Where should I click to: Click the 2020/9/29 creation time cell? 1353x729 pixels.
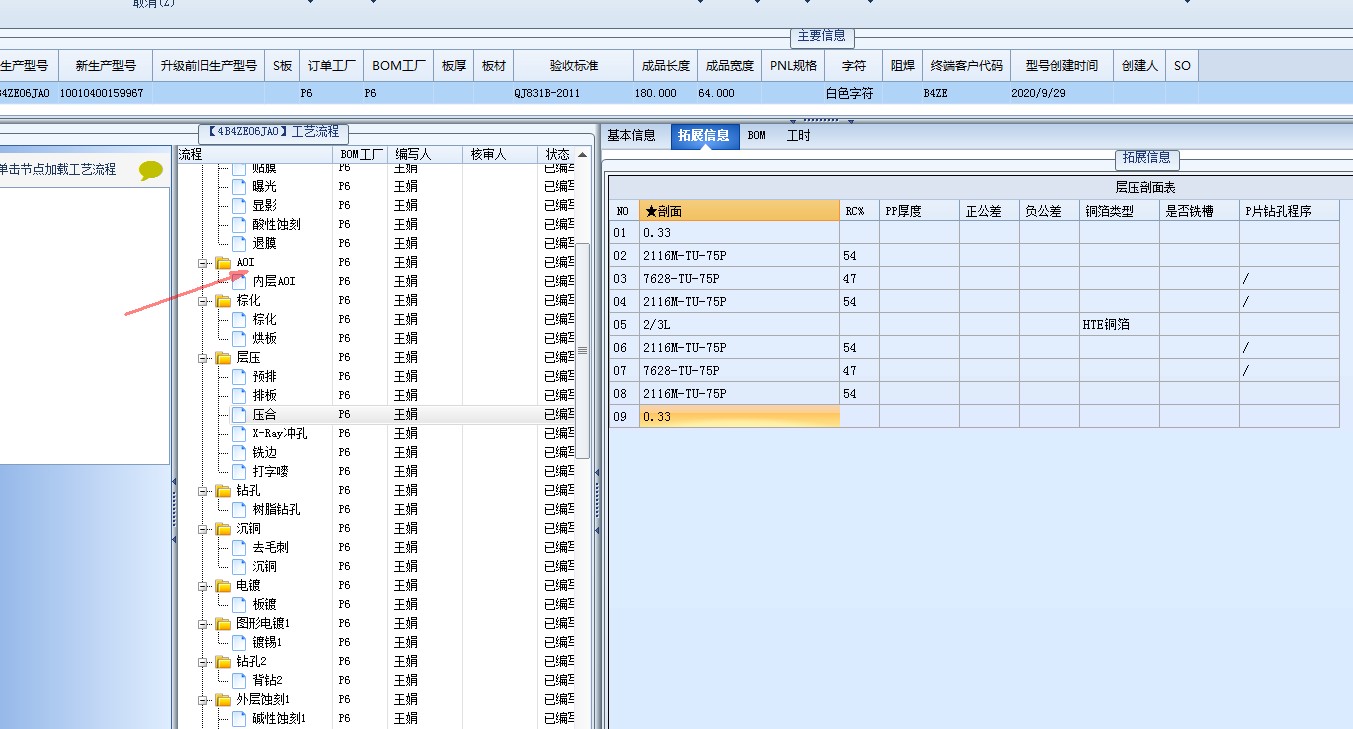tap(1060, 93)
